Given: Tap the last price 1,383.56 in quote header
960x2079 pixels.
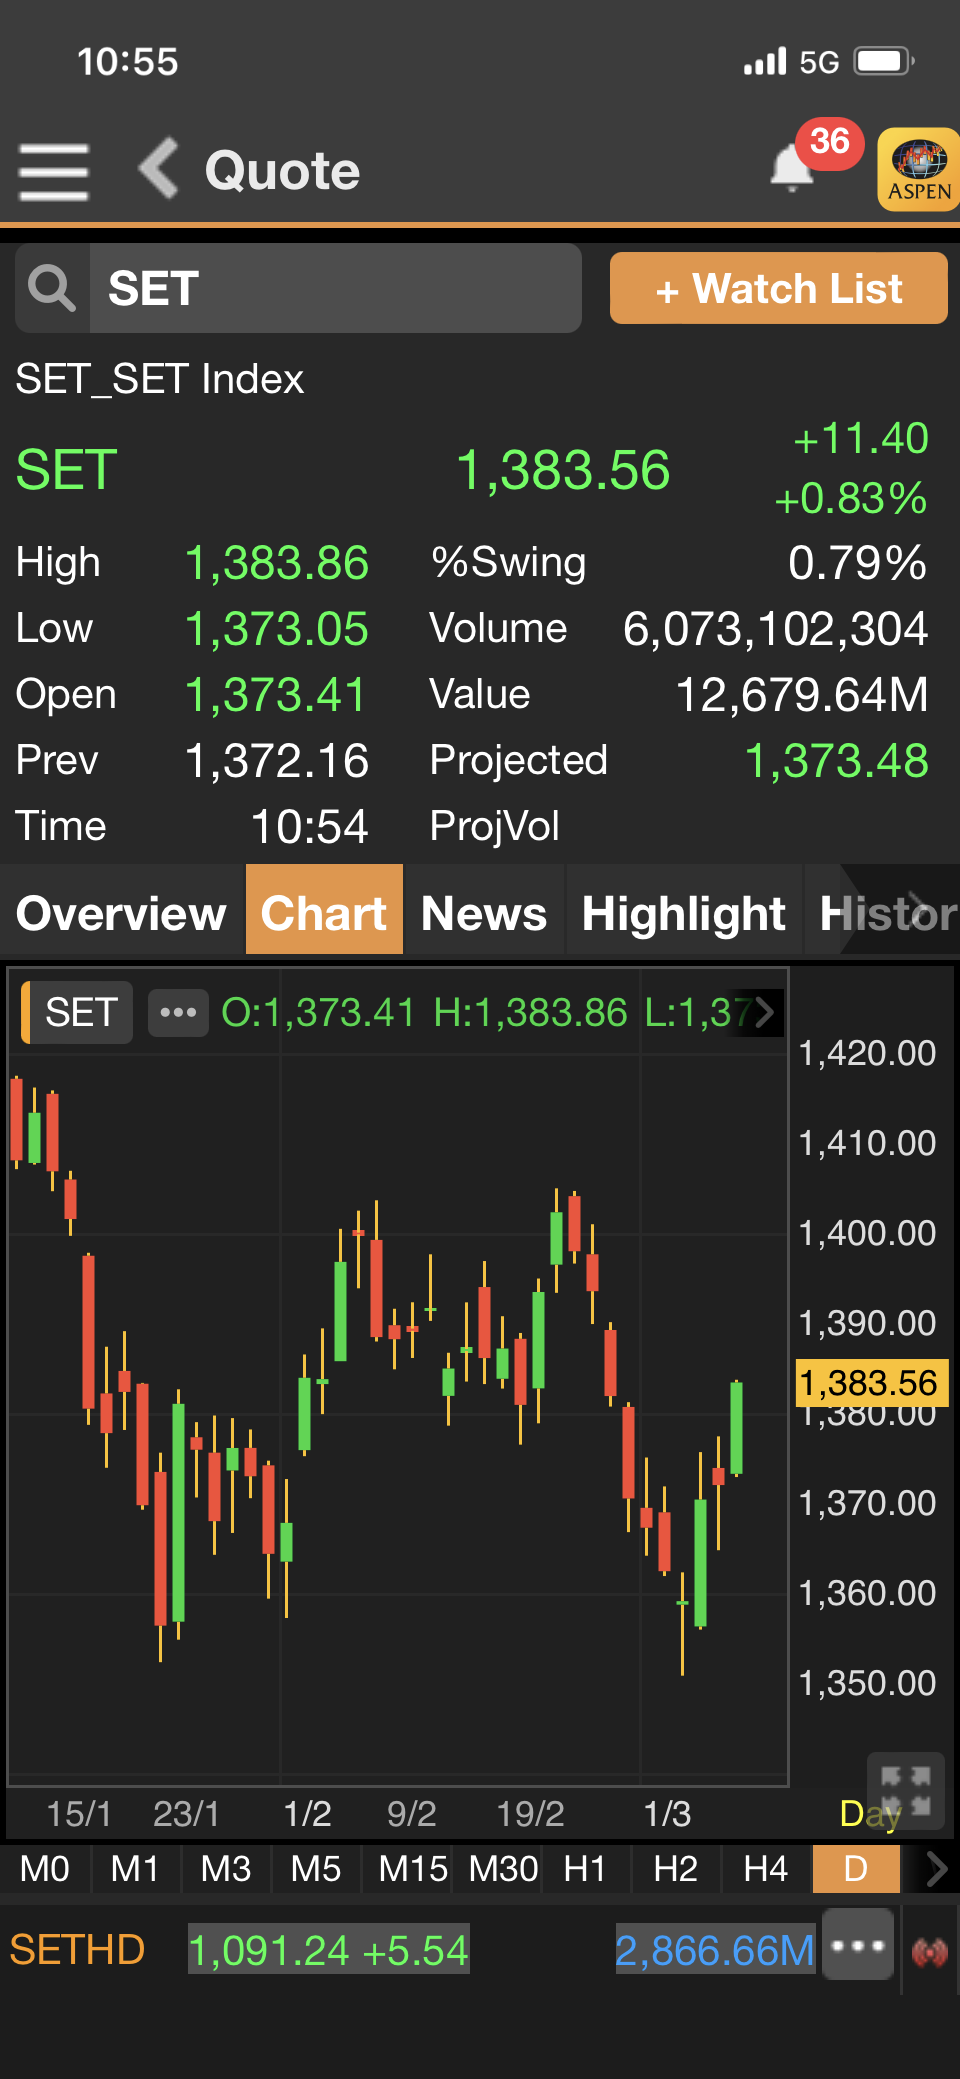Looking at the screenshot, I should [563, 470].
